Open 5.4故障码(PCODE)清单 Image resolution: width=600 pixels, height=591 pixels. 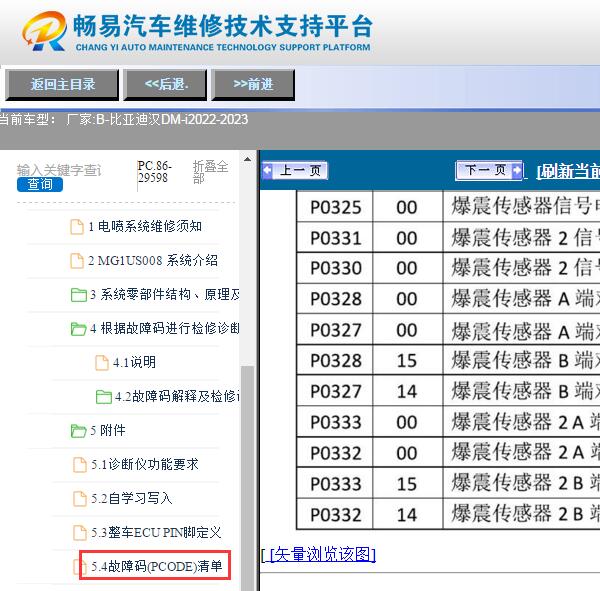(157, 567)
